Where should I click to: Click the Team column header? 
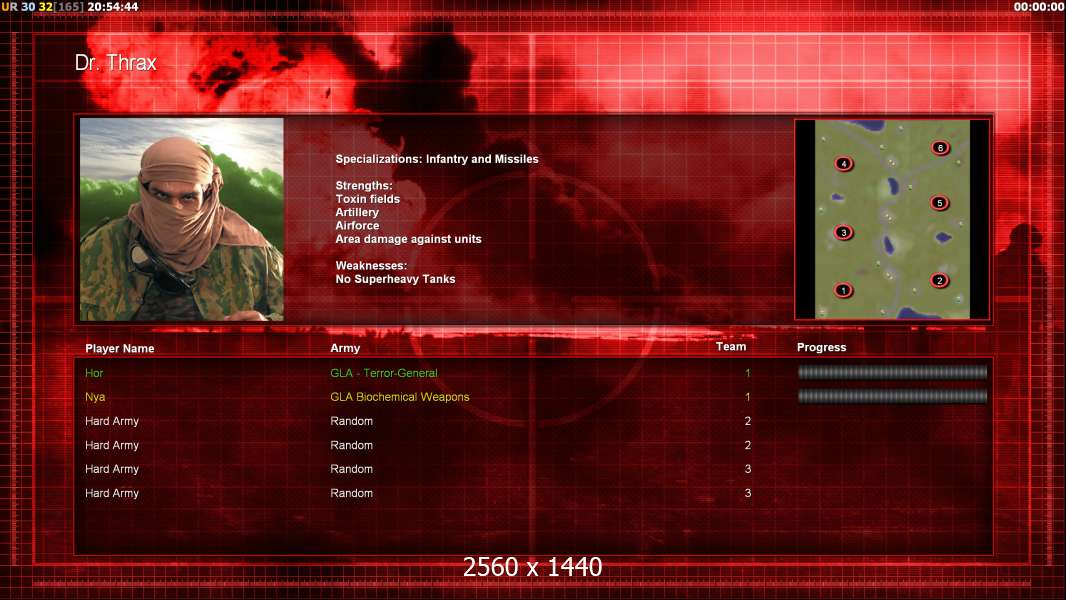point(731,347)
